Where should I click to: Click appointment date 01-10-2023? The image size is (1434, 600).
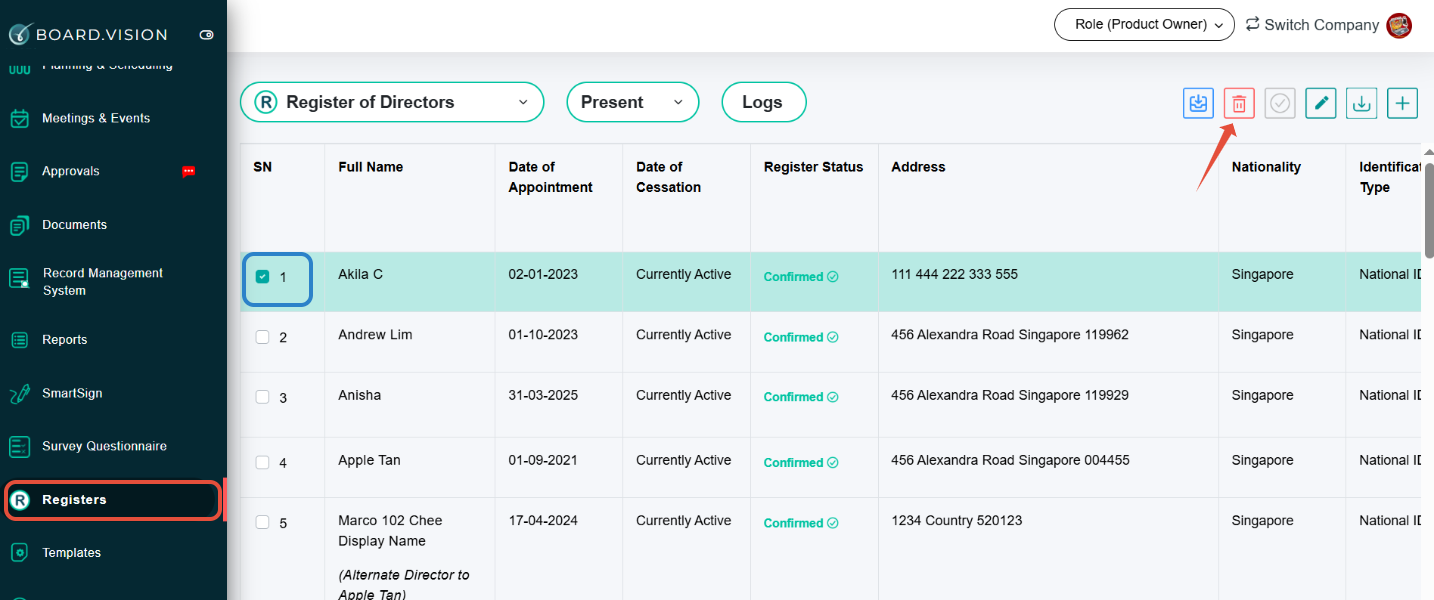click(543, 335)
